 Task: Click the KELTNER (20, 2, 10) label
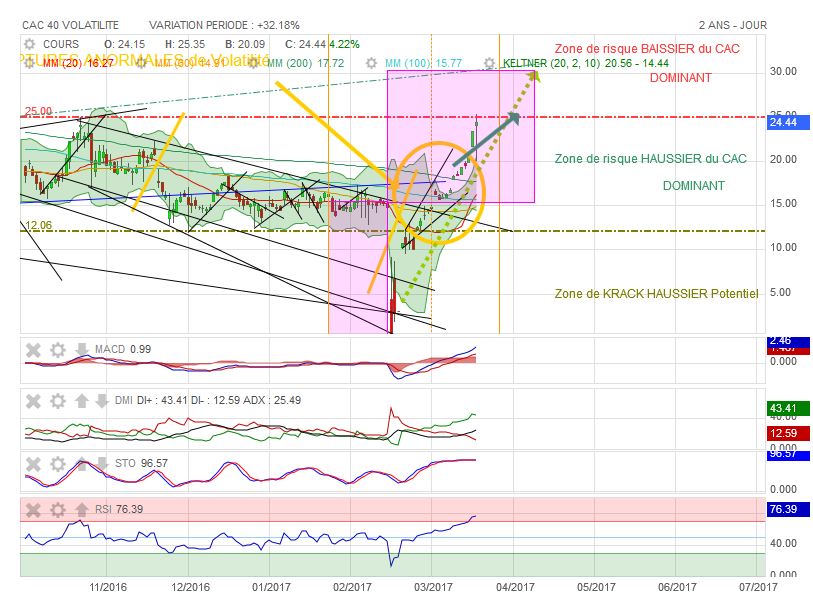click(586, 63)
